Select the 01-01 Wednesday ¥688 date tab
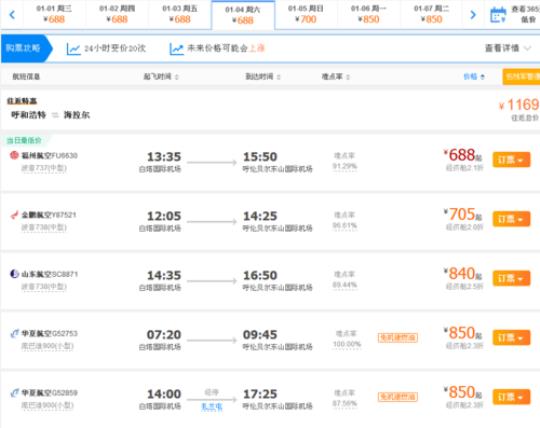 pos(54,14)
